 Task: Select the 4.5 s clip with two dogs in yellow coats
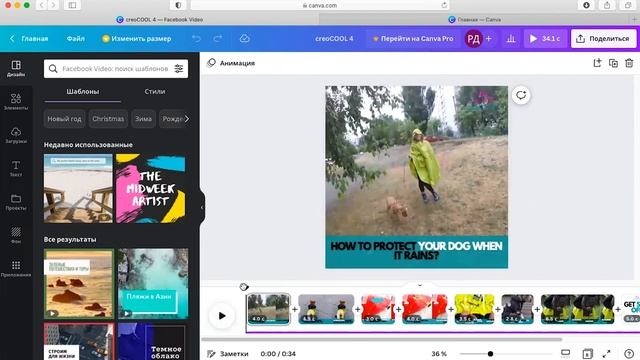326,309
